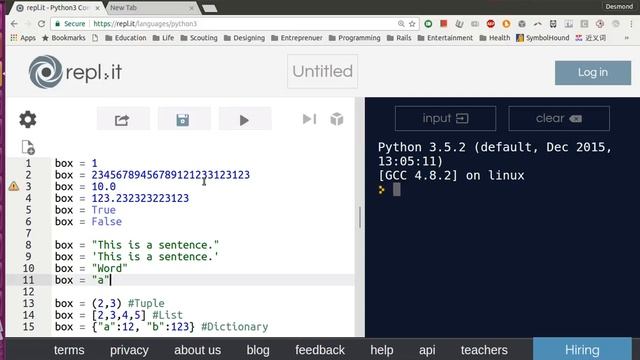640x360 pixels.
Task: Click the browser address bar URL
Action: coord(145,24)
